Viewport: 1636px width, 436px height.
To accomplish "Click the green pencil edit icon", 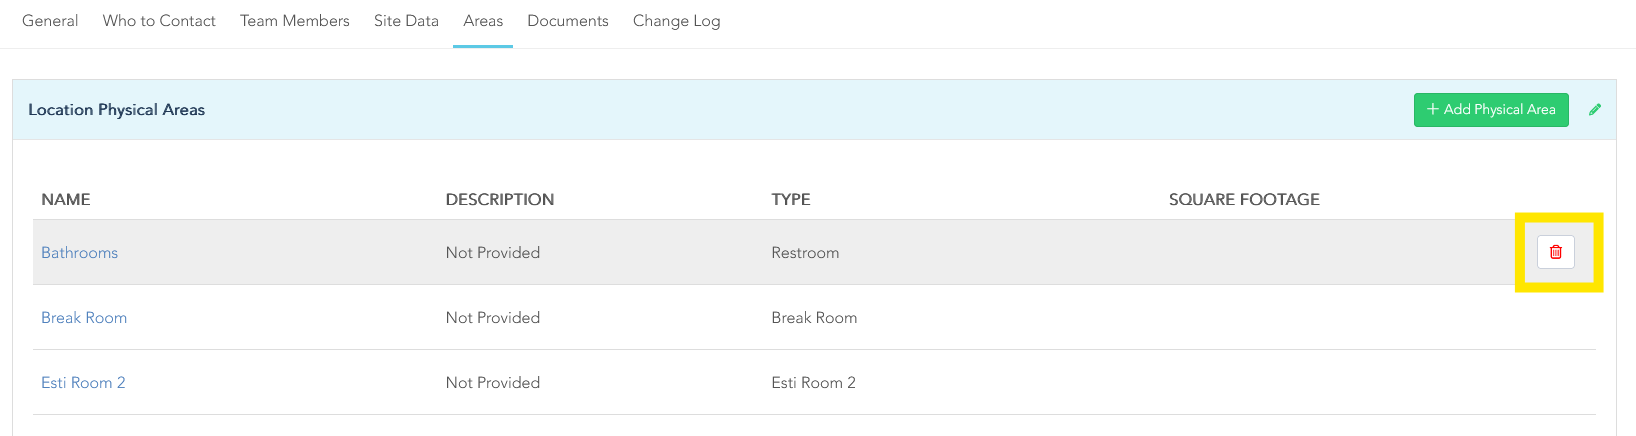I will point(1595,110).
